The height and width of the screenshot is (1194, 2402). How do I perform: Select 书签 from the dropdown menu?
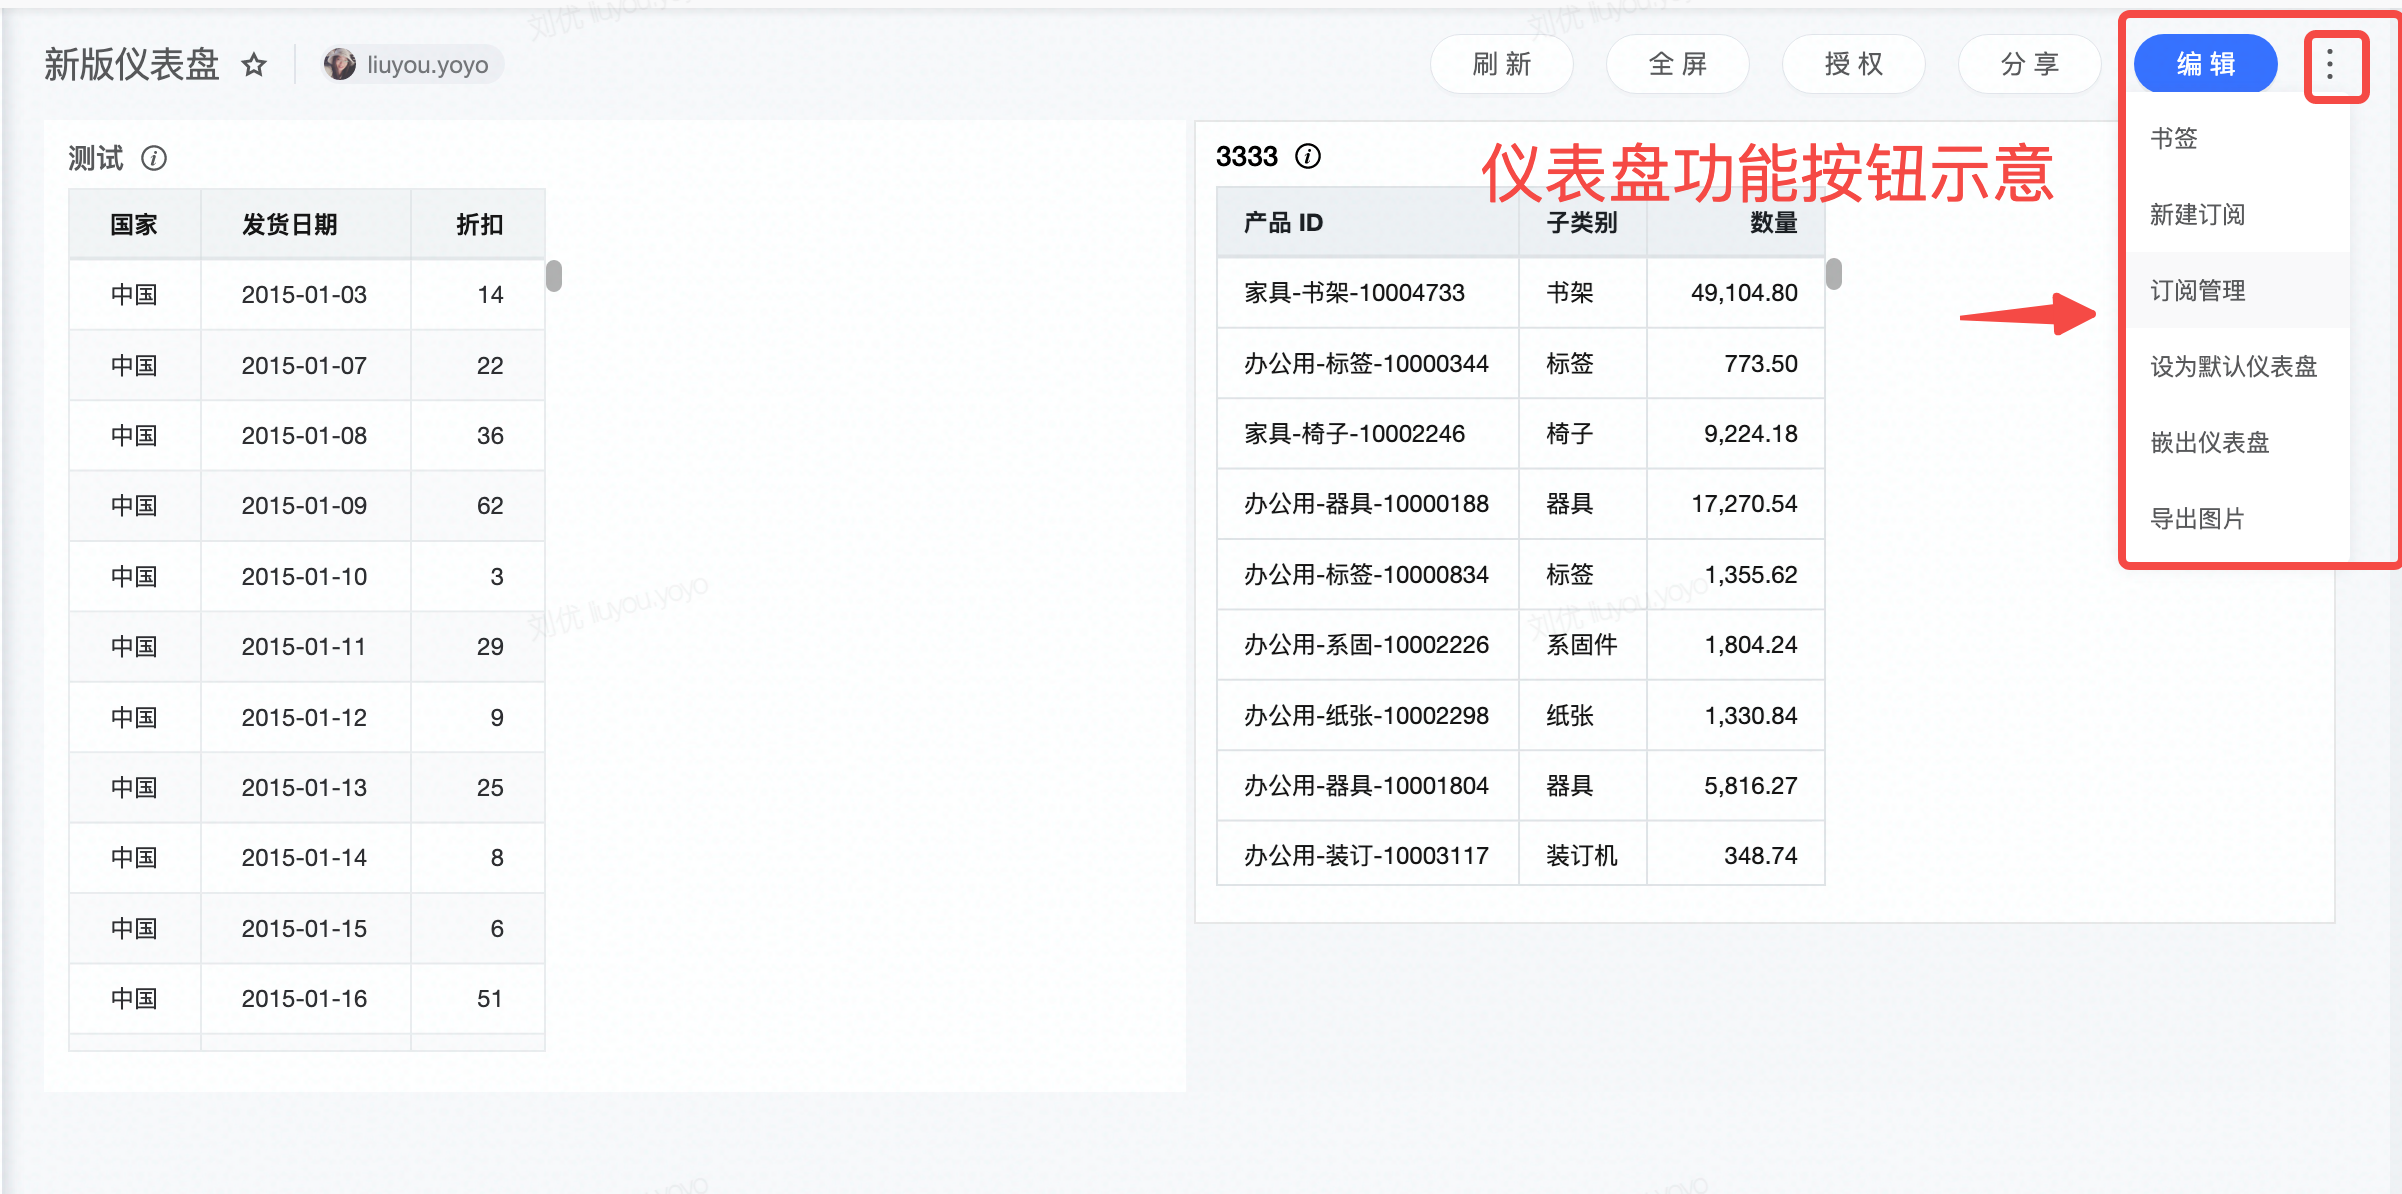(x=2174, y=138)
